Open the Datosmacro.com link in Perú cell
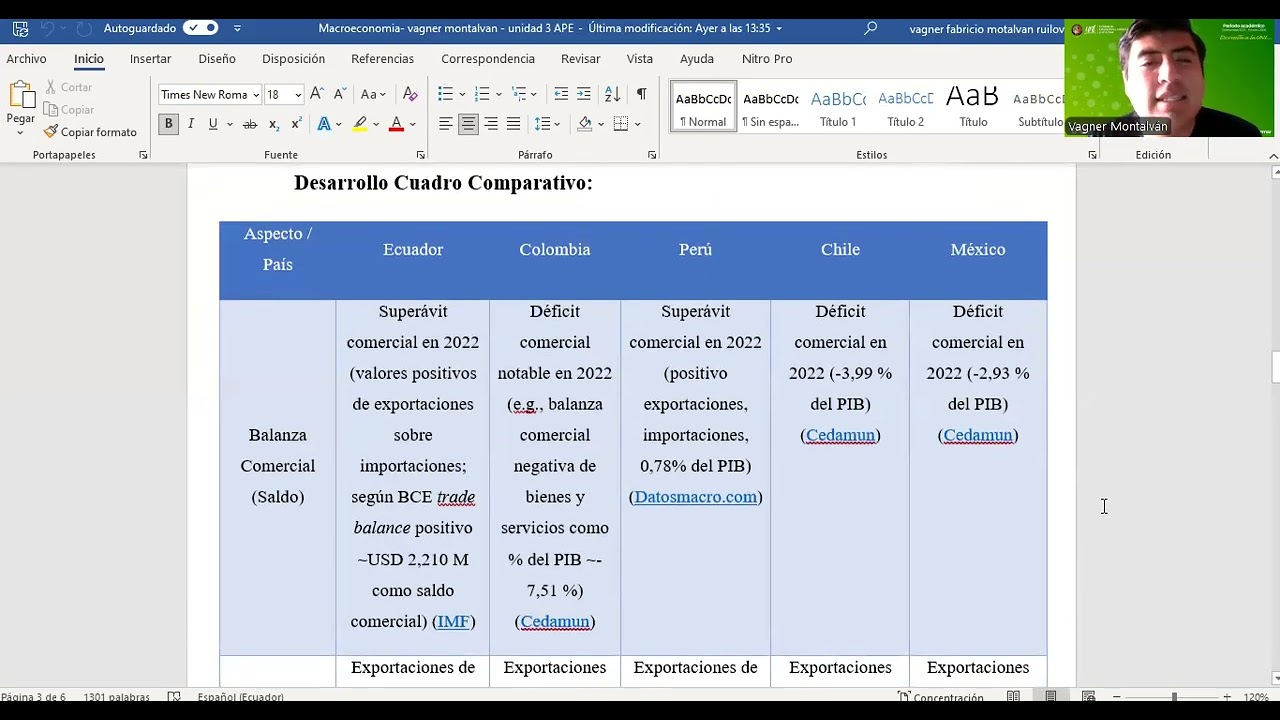The width and height of the screenshot is (1280, 720). pos(695,497)
